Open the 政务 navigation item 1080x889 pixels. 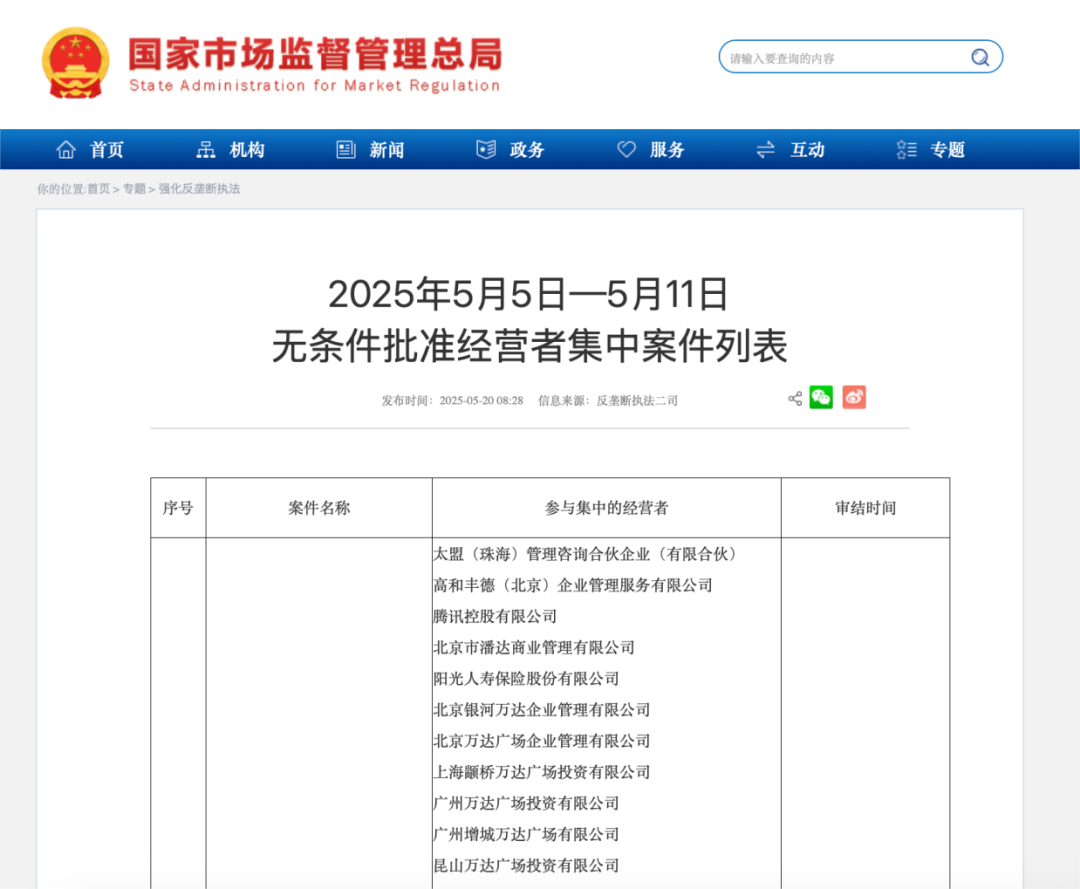pos(528,149)
